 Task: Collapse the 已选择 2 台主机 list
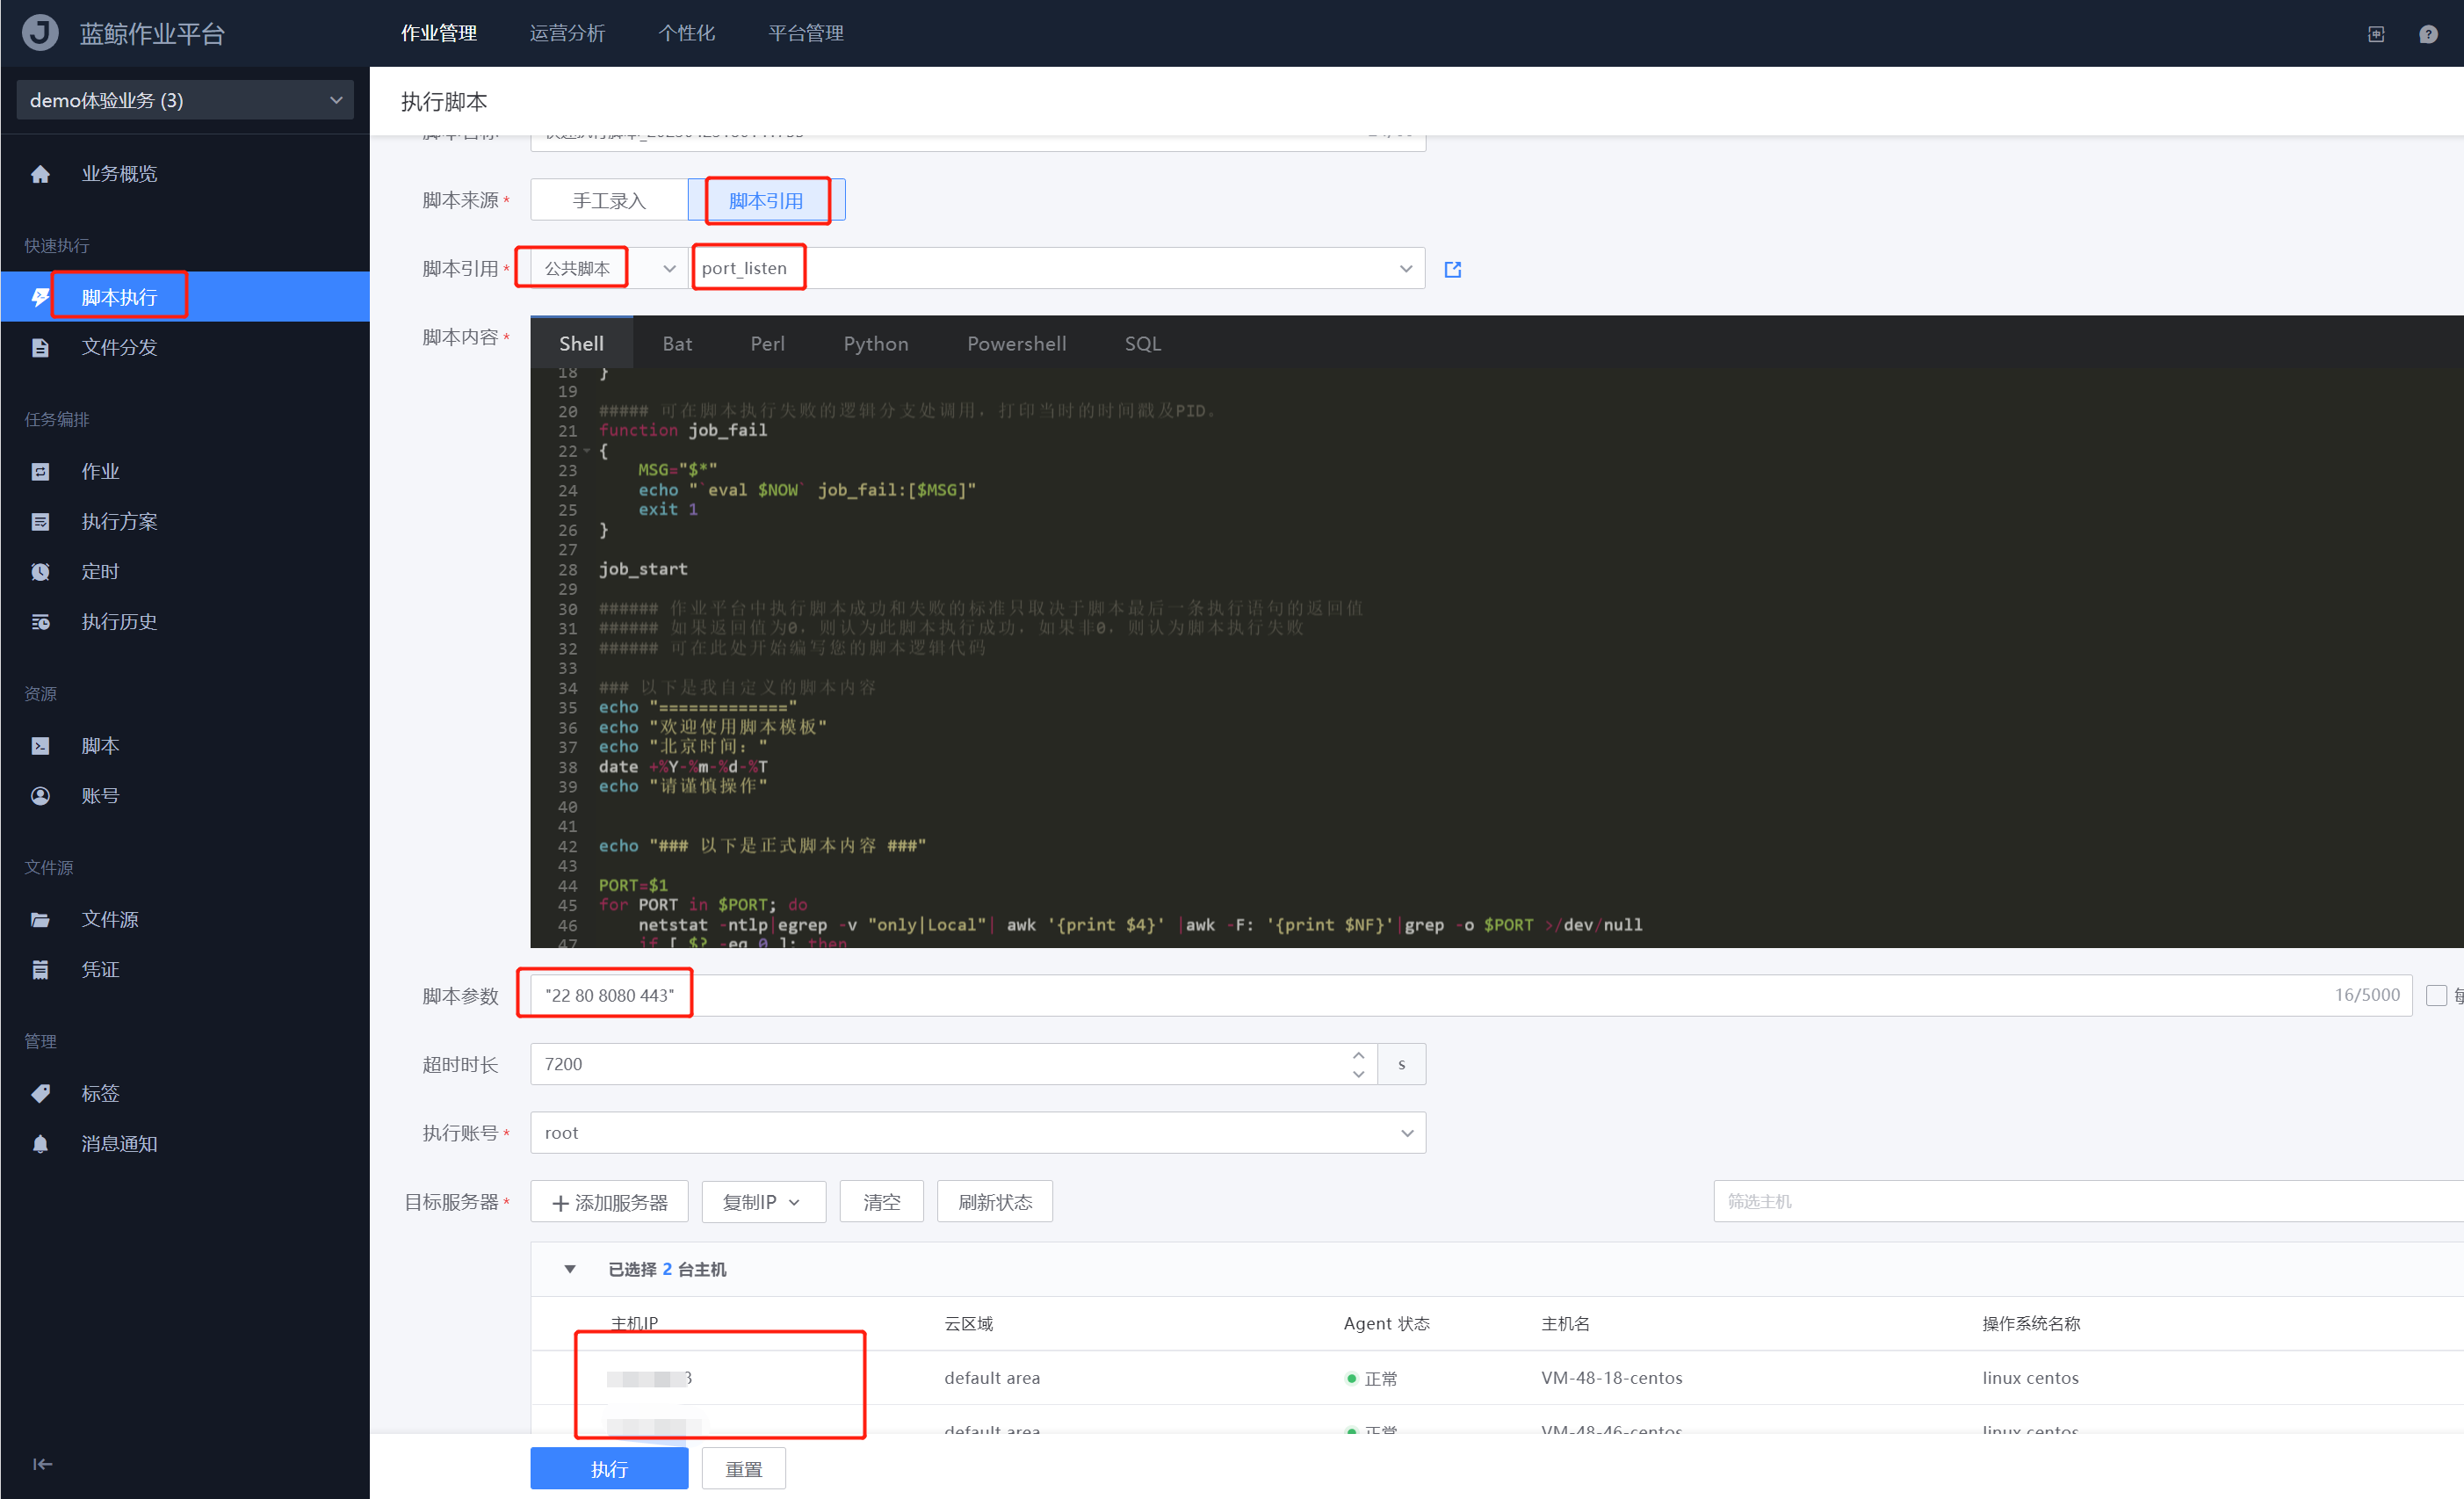[570, 1269]
